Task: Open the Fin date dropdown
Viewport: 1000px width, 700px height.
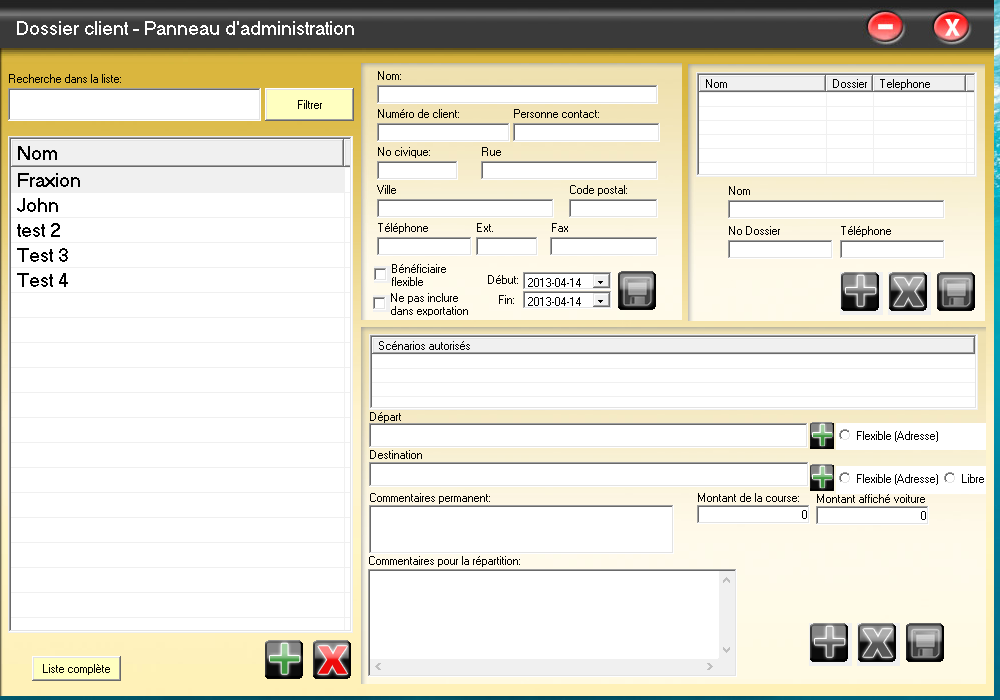Action: 601,300
